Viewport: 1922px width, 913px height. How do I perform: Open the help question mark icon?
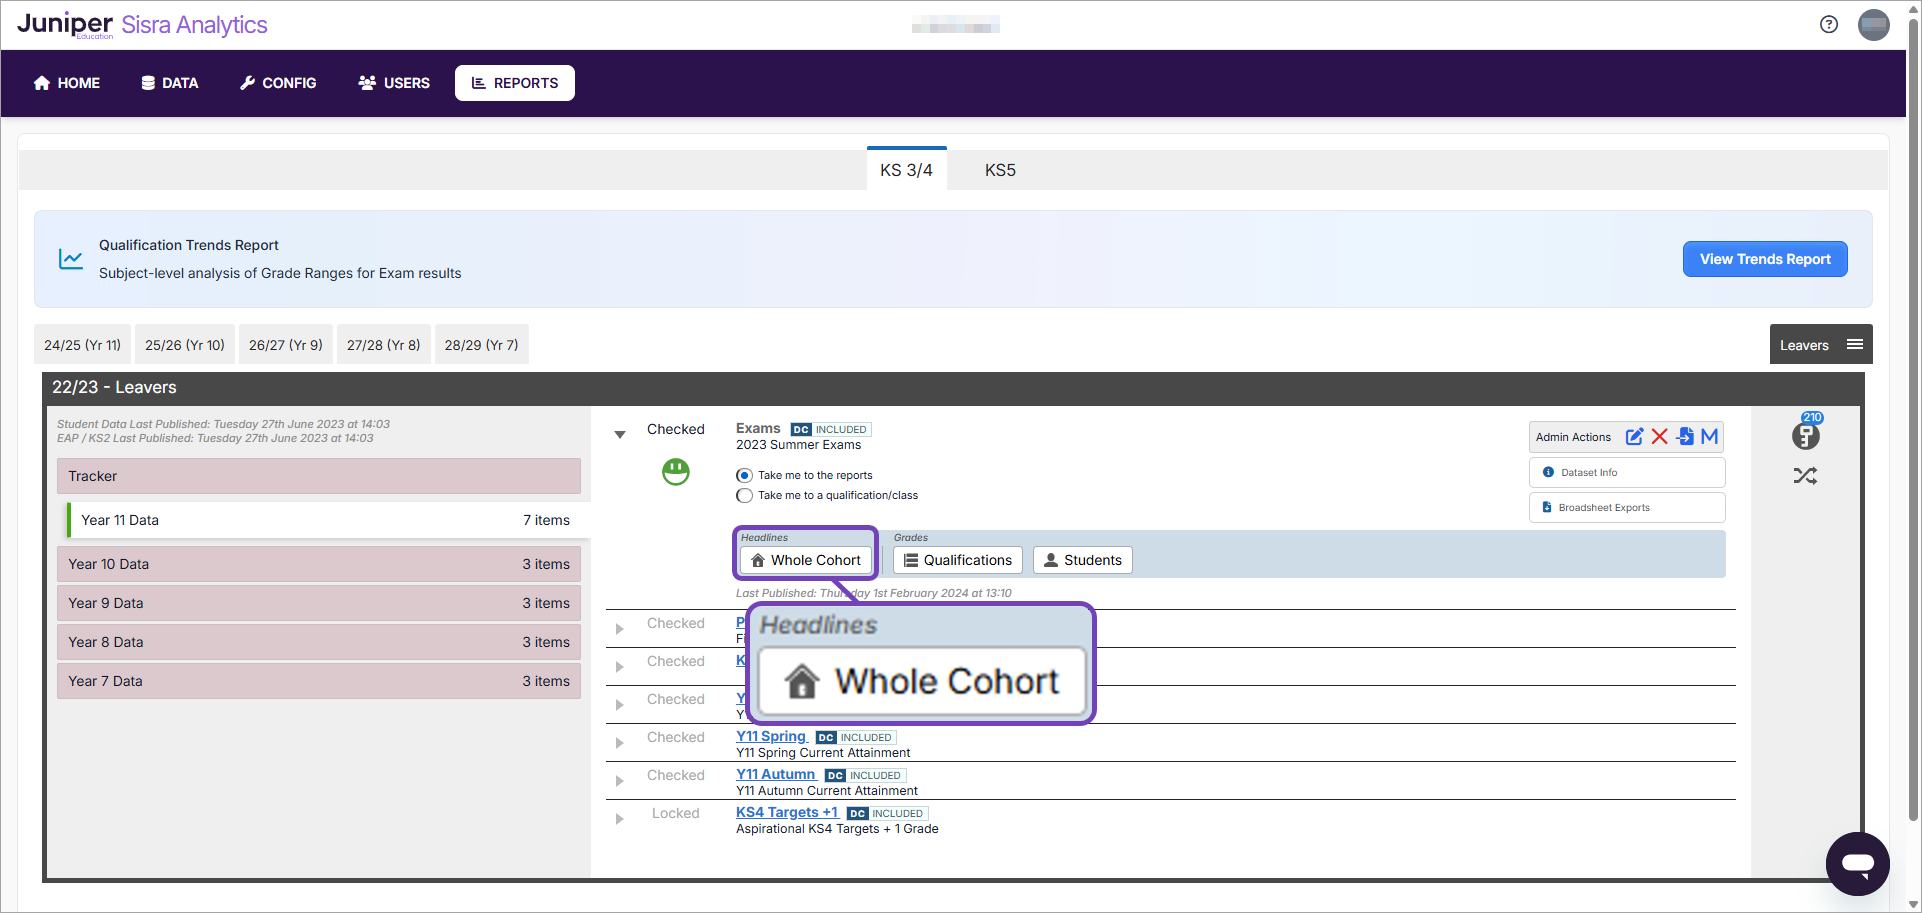click(x=1829, y=25)
